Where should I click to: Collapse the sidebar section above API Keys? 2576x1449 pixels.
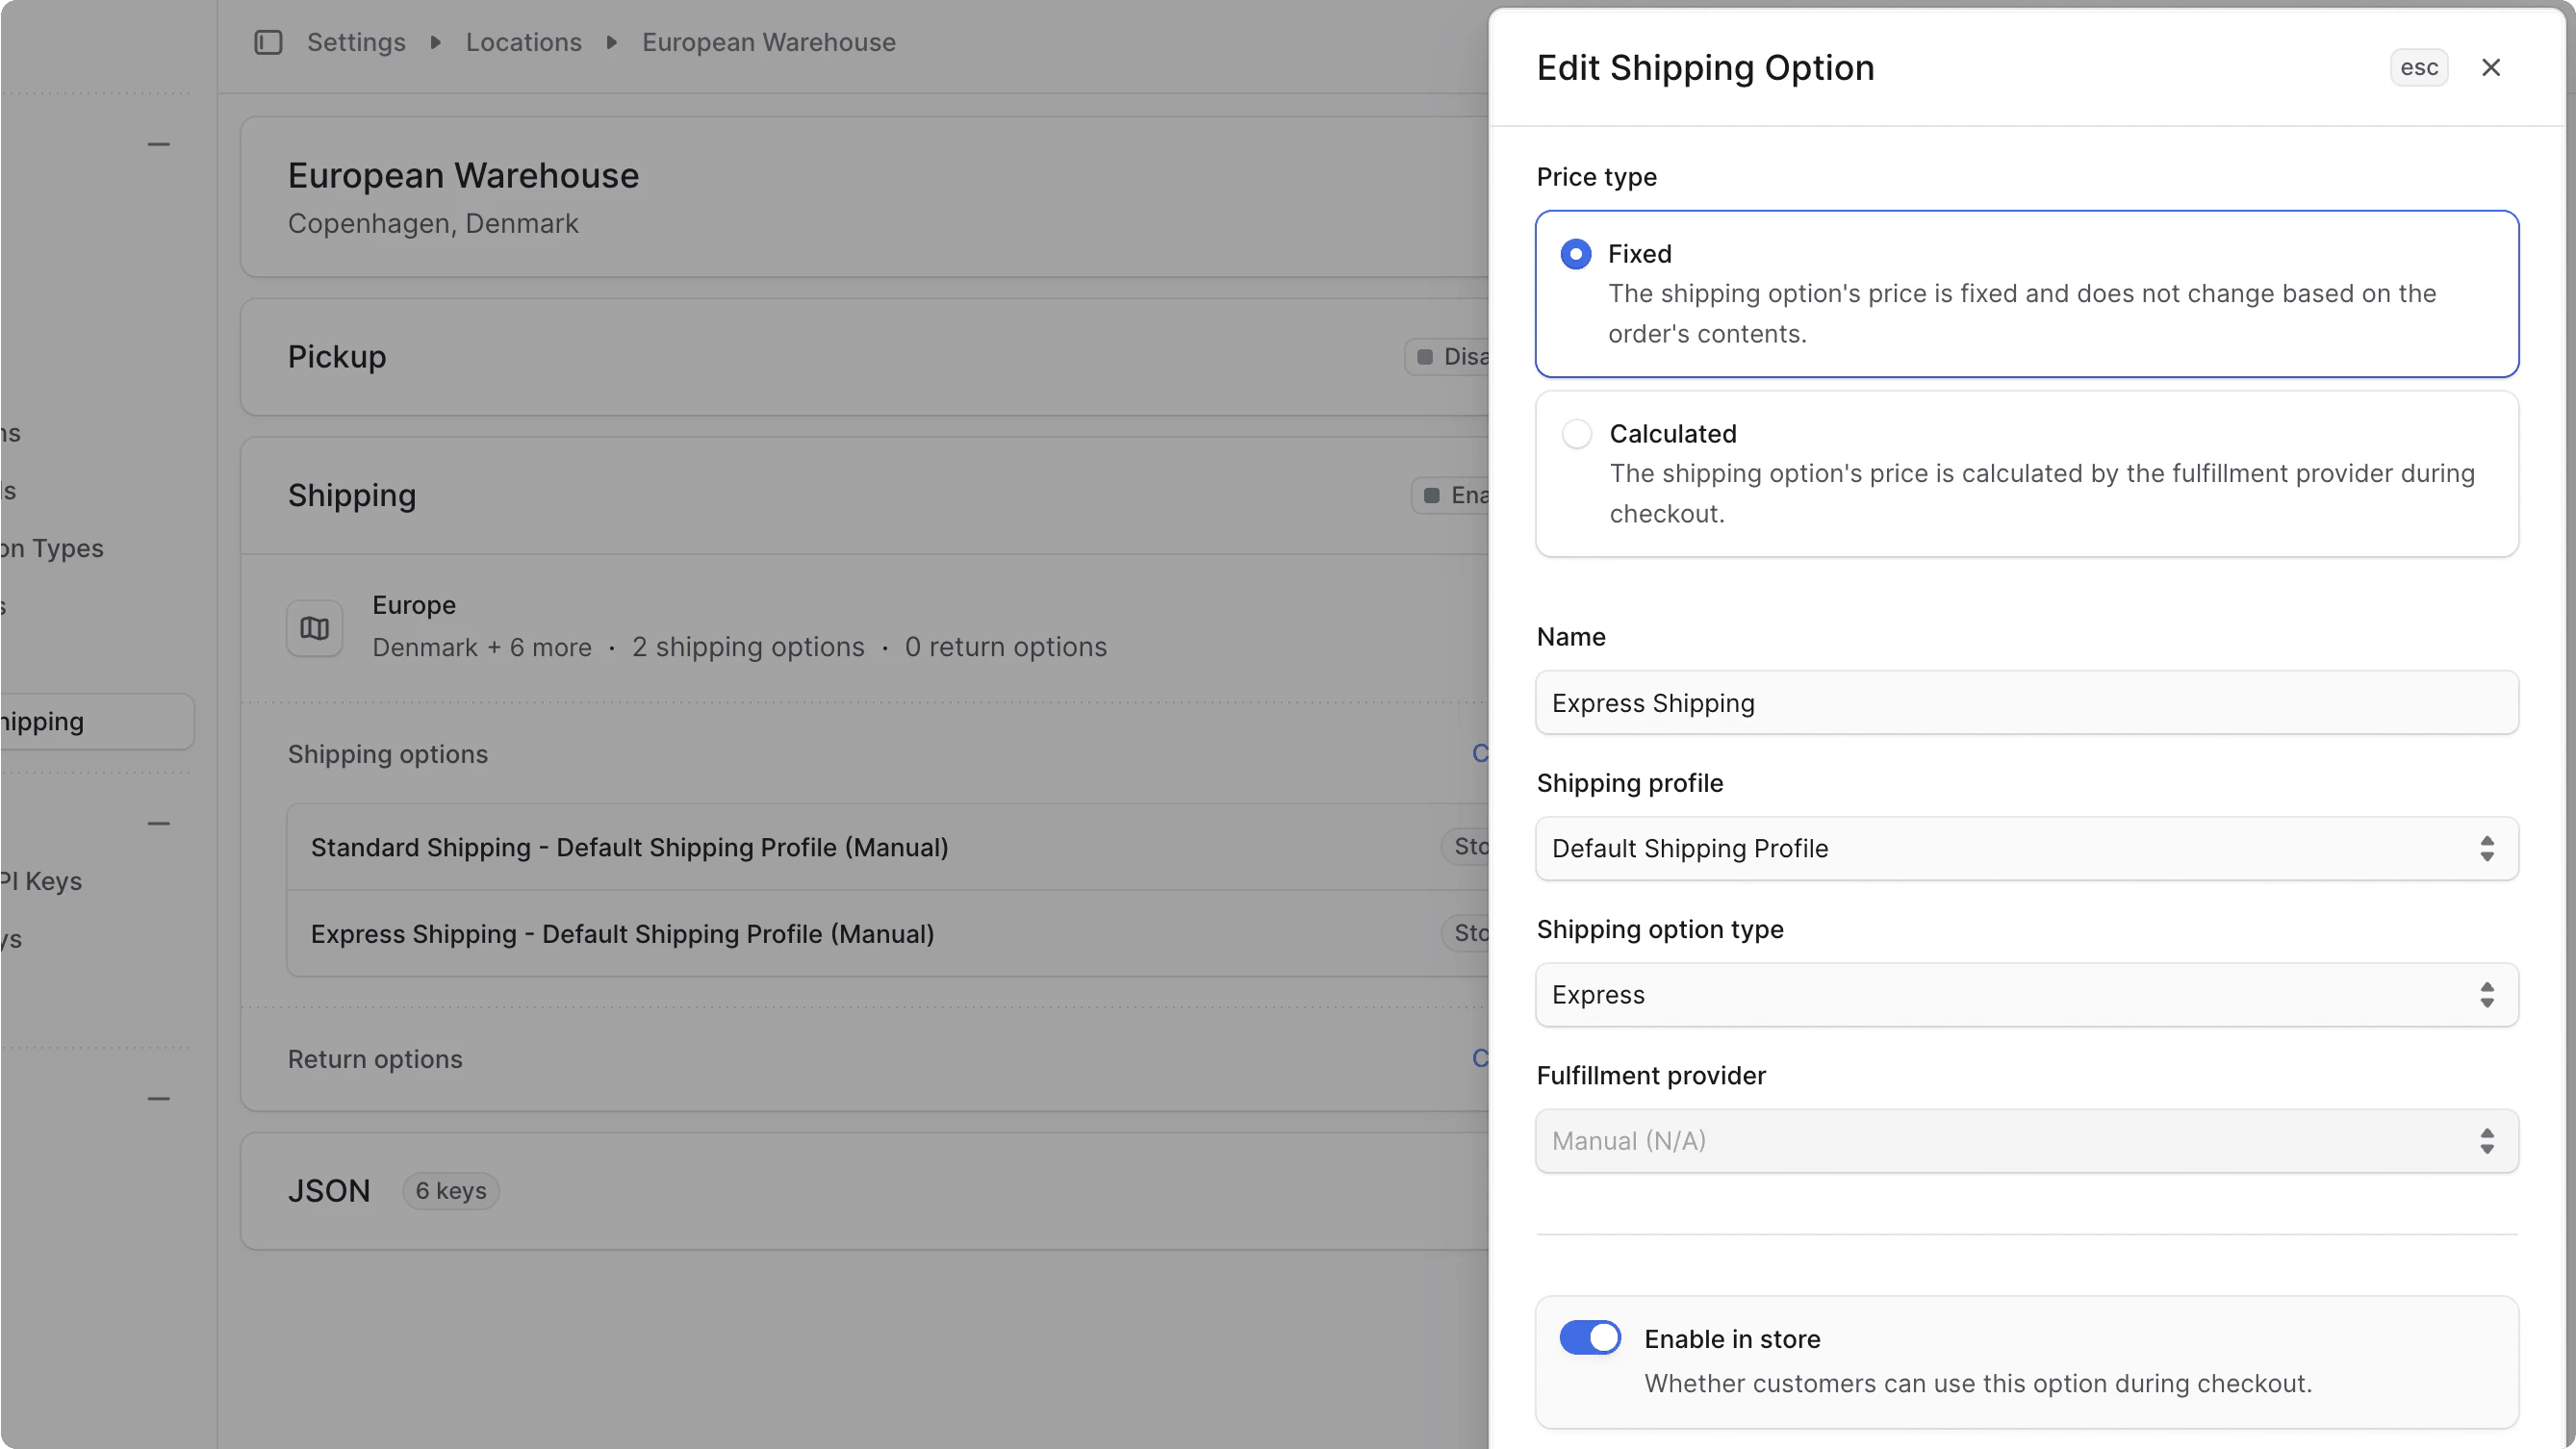(159, 822)
